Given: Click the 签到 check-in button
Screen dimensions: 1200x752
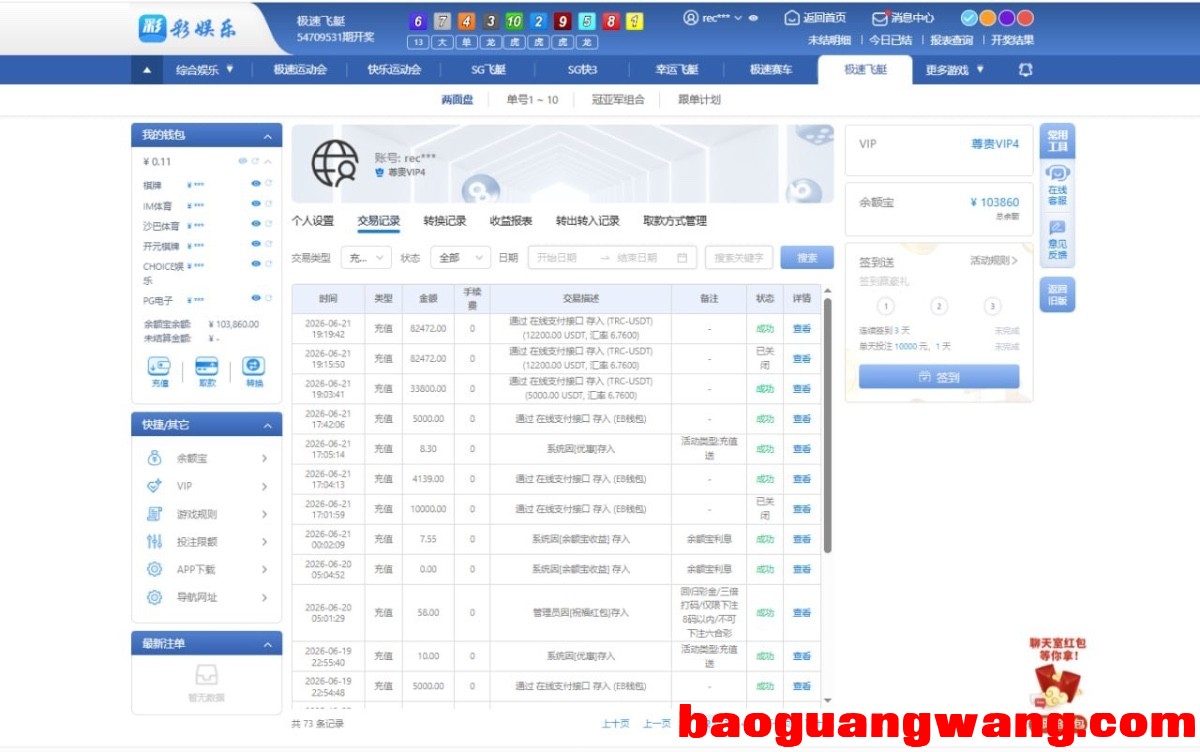Looking at the screenshot, I should click(x=939, y=377).
